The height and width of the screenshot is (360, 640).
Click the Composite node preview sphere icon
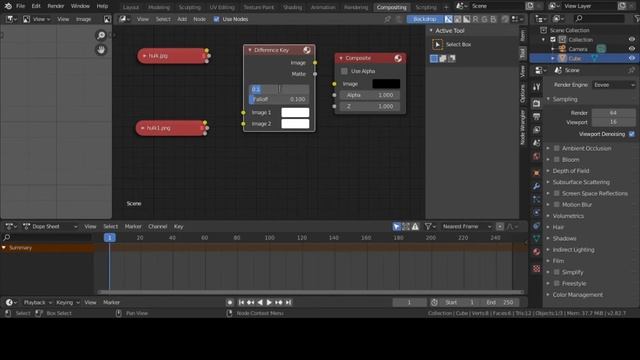coord(398,58)
